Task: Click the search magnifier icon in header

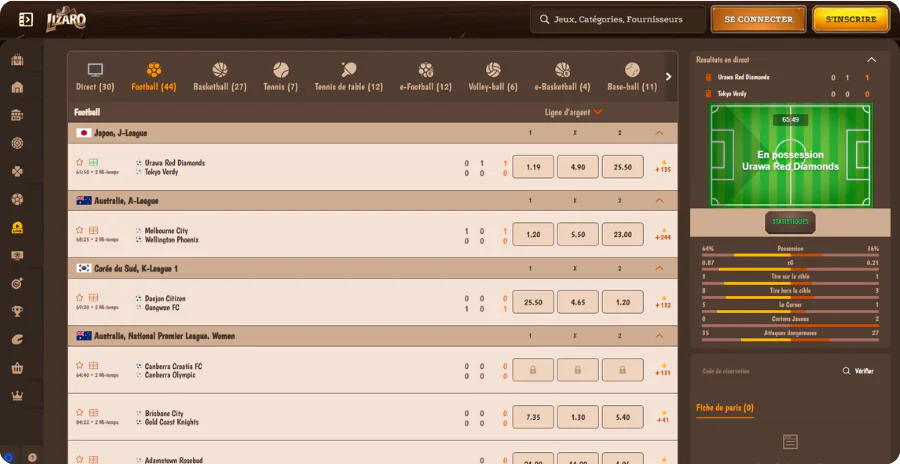Action: click(x=544, y=20)
